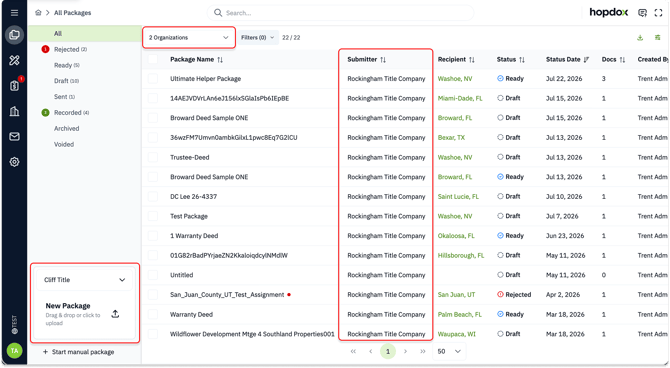Check the Untitled row checkbox
The width and height of the screenshot is (670, 368).
tap(153, 275)
